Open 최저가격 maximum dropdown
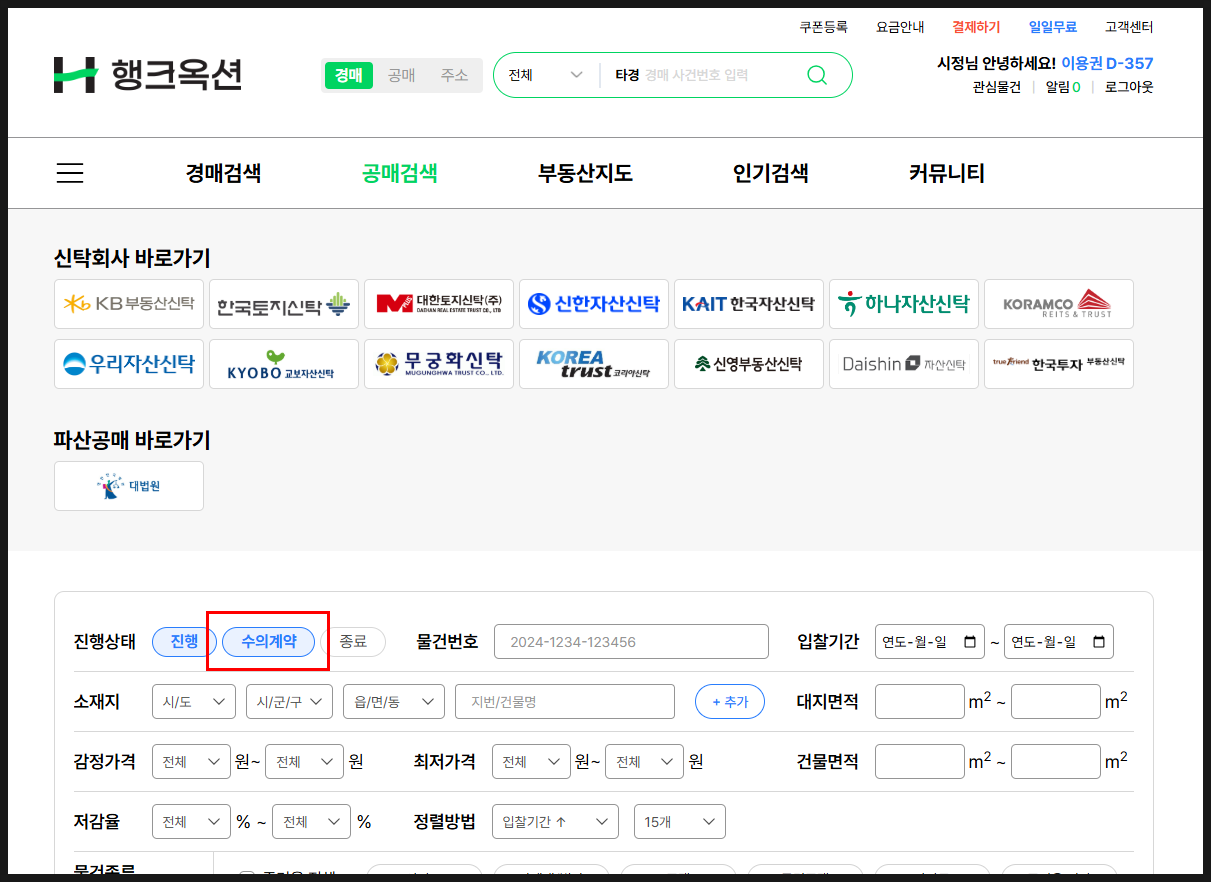 pos(644,762)
